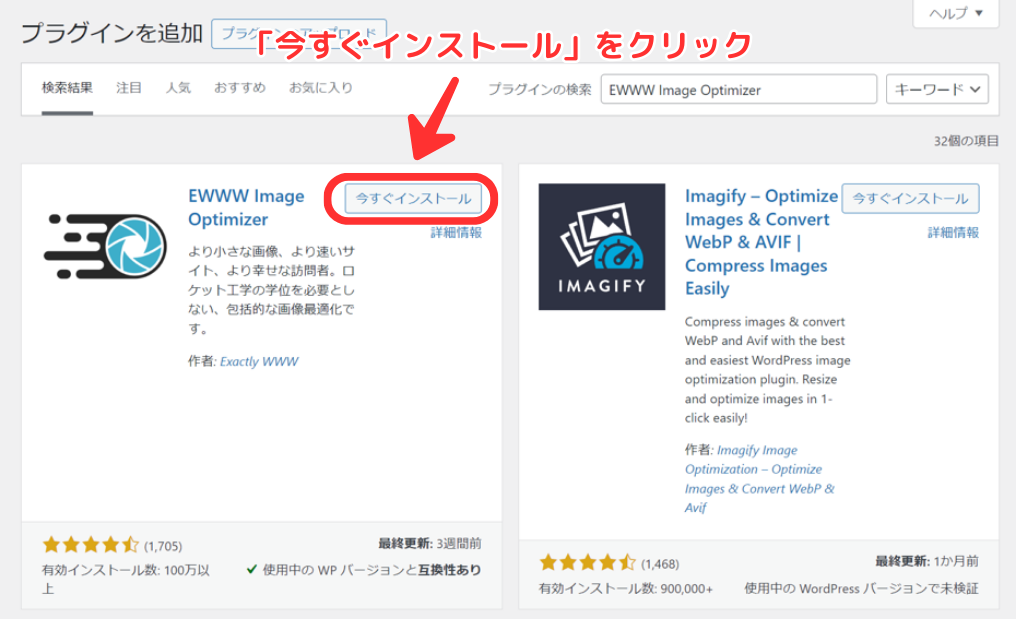Switch to the 検索結果 tab
The height and width of the screenshot is (620, 1017).
coord(67,88)
